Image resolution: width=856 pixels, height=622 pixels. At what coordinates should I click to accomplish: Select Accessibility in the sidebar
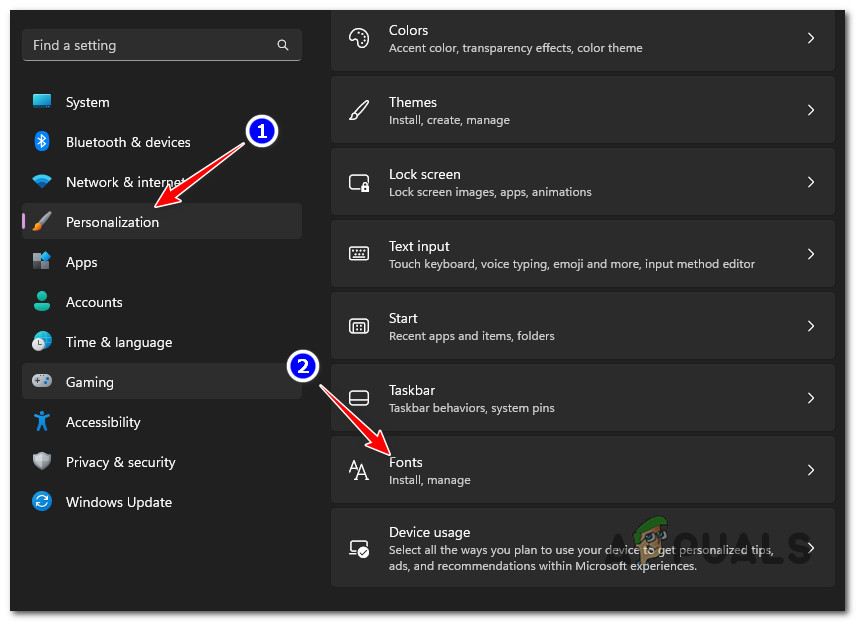coord(103,422)
